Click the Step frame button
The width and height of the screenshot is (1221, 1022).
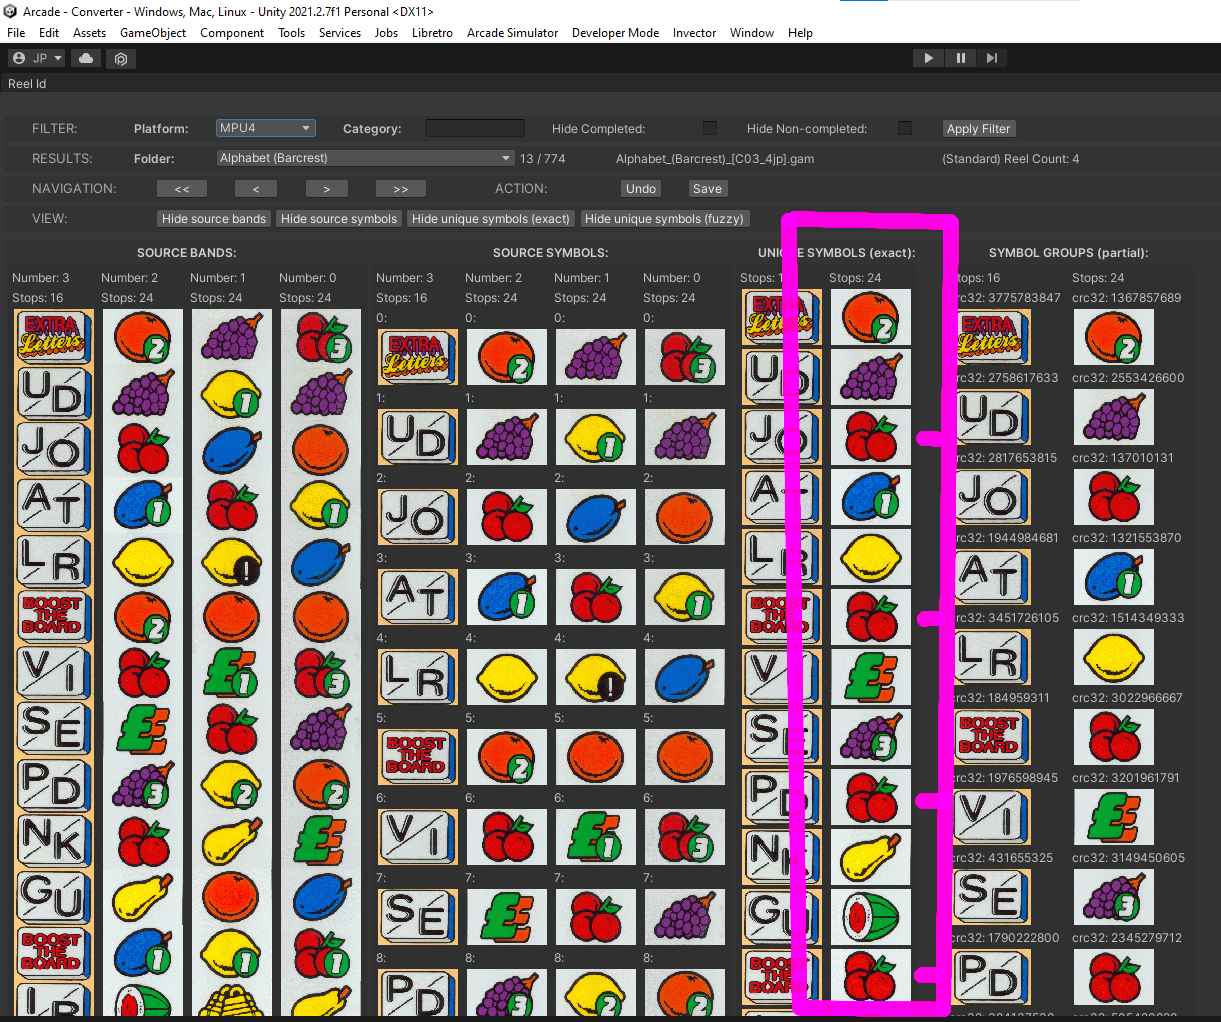click(x=991, y=58)
